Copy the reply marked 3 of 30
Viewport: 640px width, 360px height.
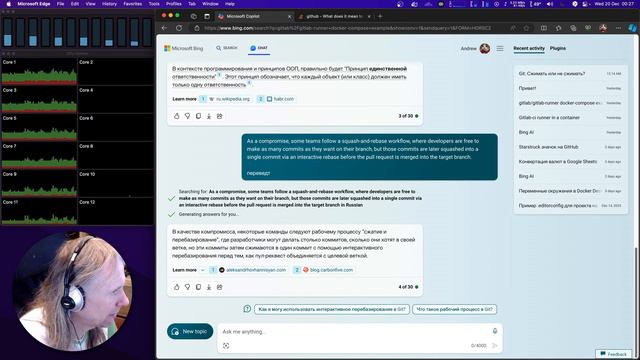click(x=198, y=116)
